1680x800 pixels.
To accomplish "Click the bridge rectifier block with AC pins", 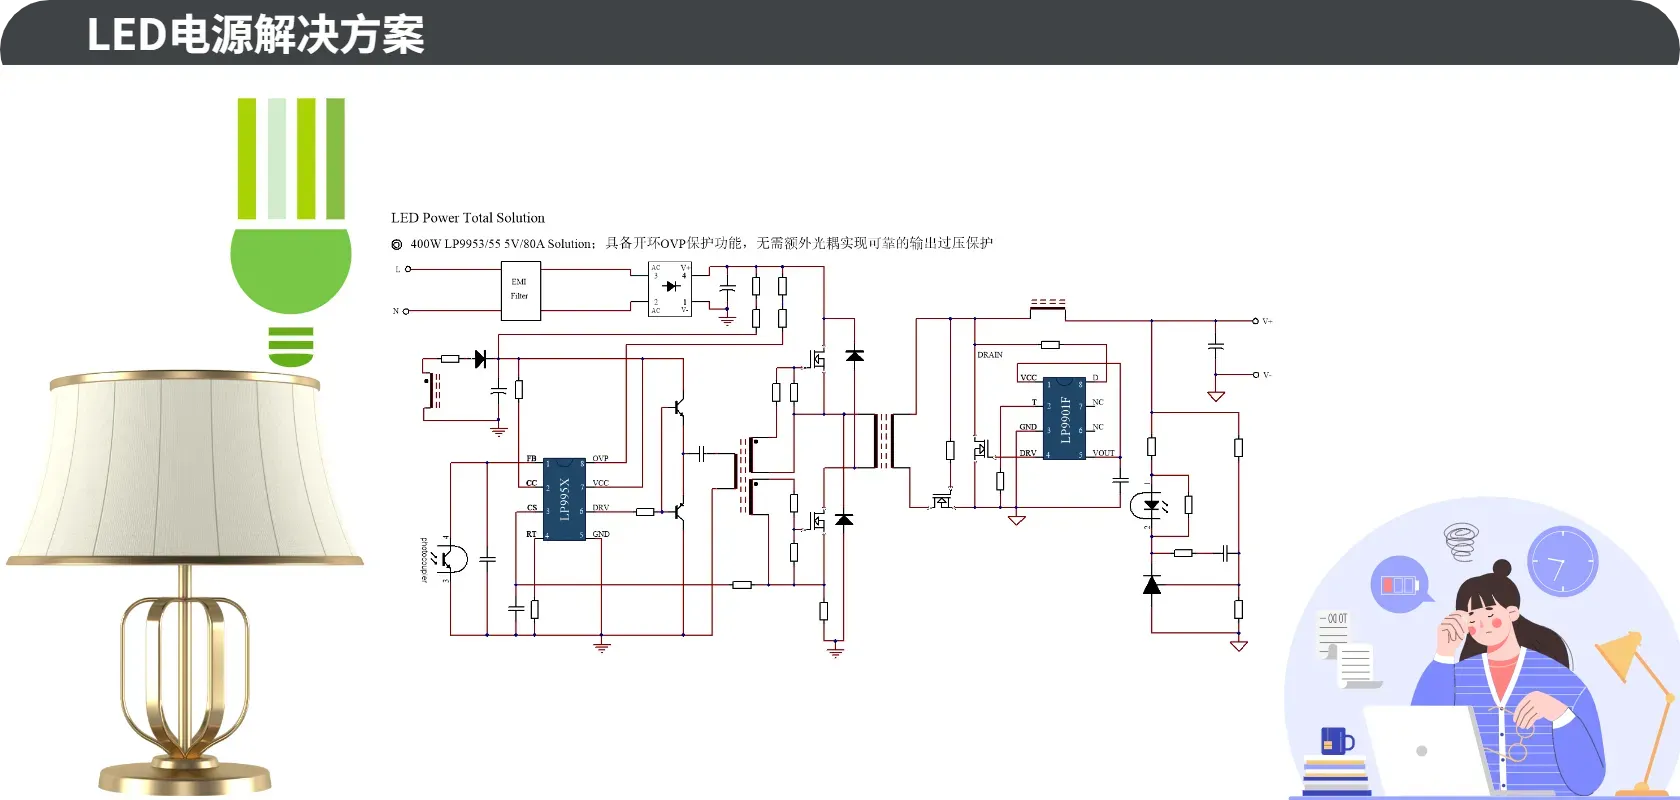I will pos(670,288).
